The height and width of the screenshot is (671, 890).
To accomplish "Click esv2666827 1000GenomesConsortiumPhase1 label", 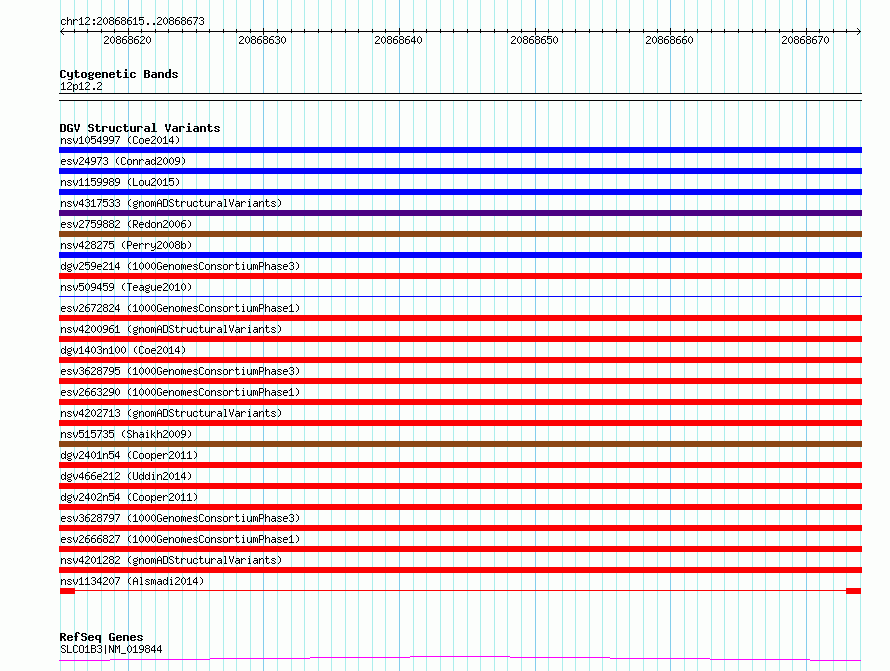I will [180, 539].
